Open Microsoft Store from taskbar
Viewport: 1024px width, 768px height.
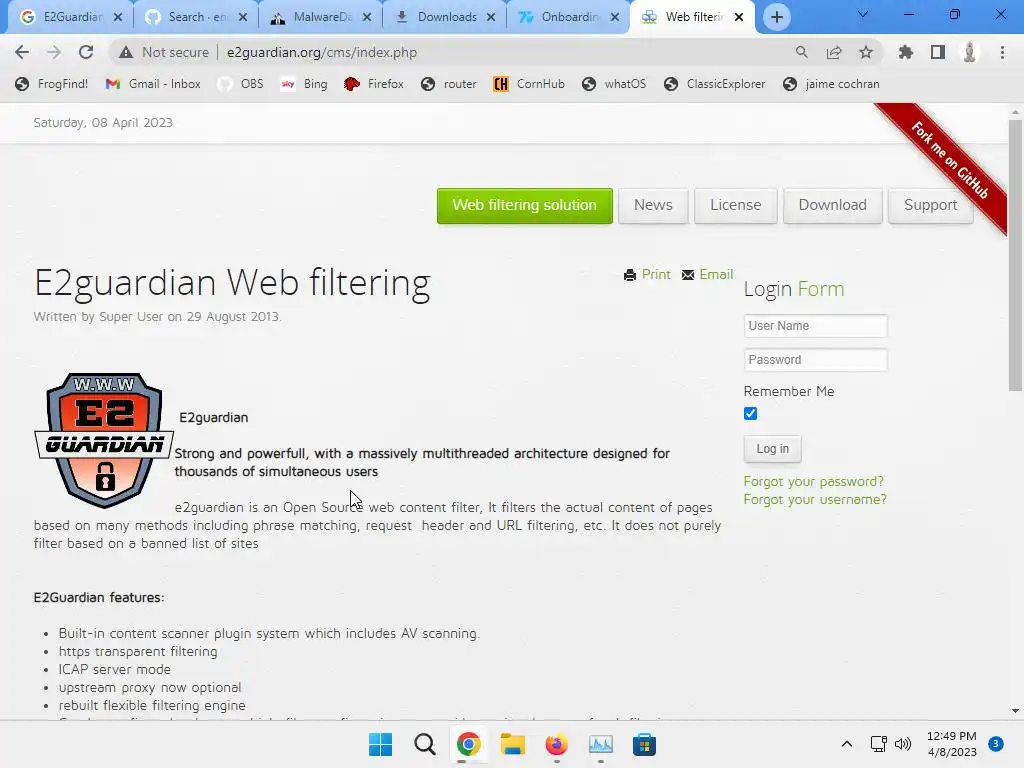[644, 744]
